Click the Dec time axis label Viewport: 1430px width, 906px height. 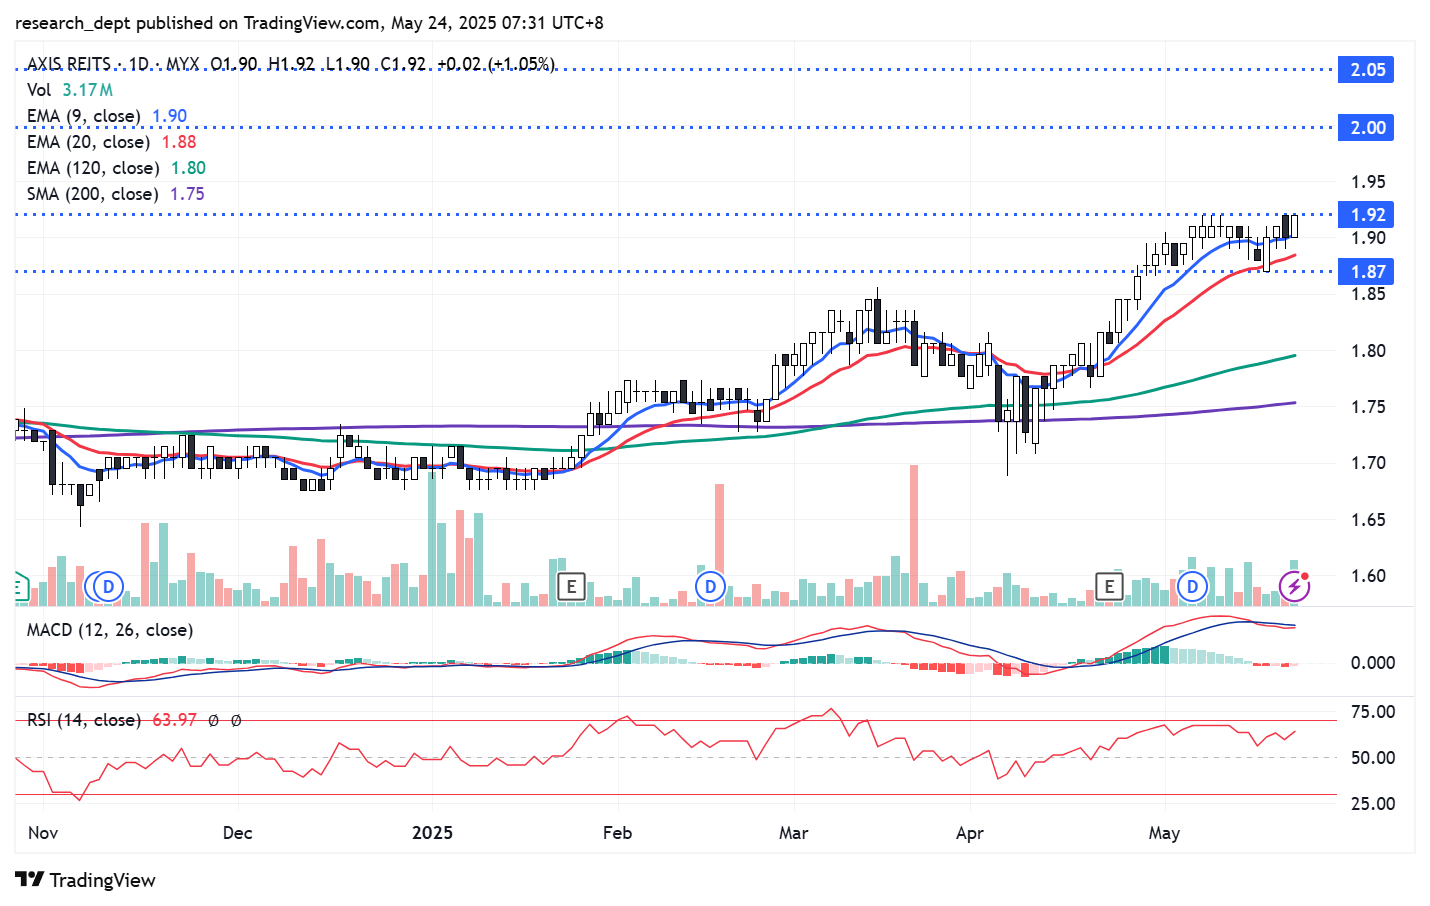(237, 833)
